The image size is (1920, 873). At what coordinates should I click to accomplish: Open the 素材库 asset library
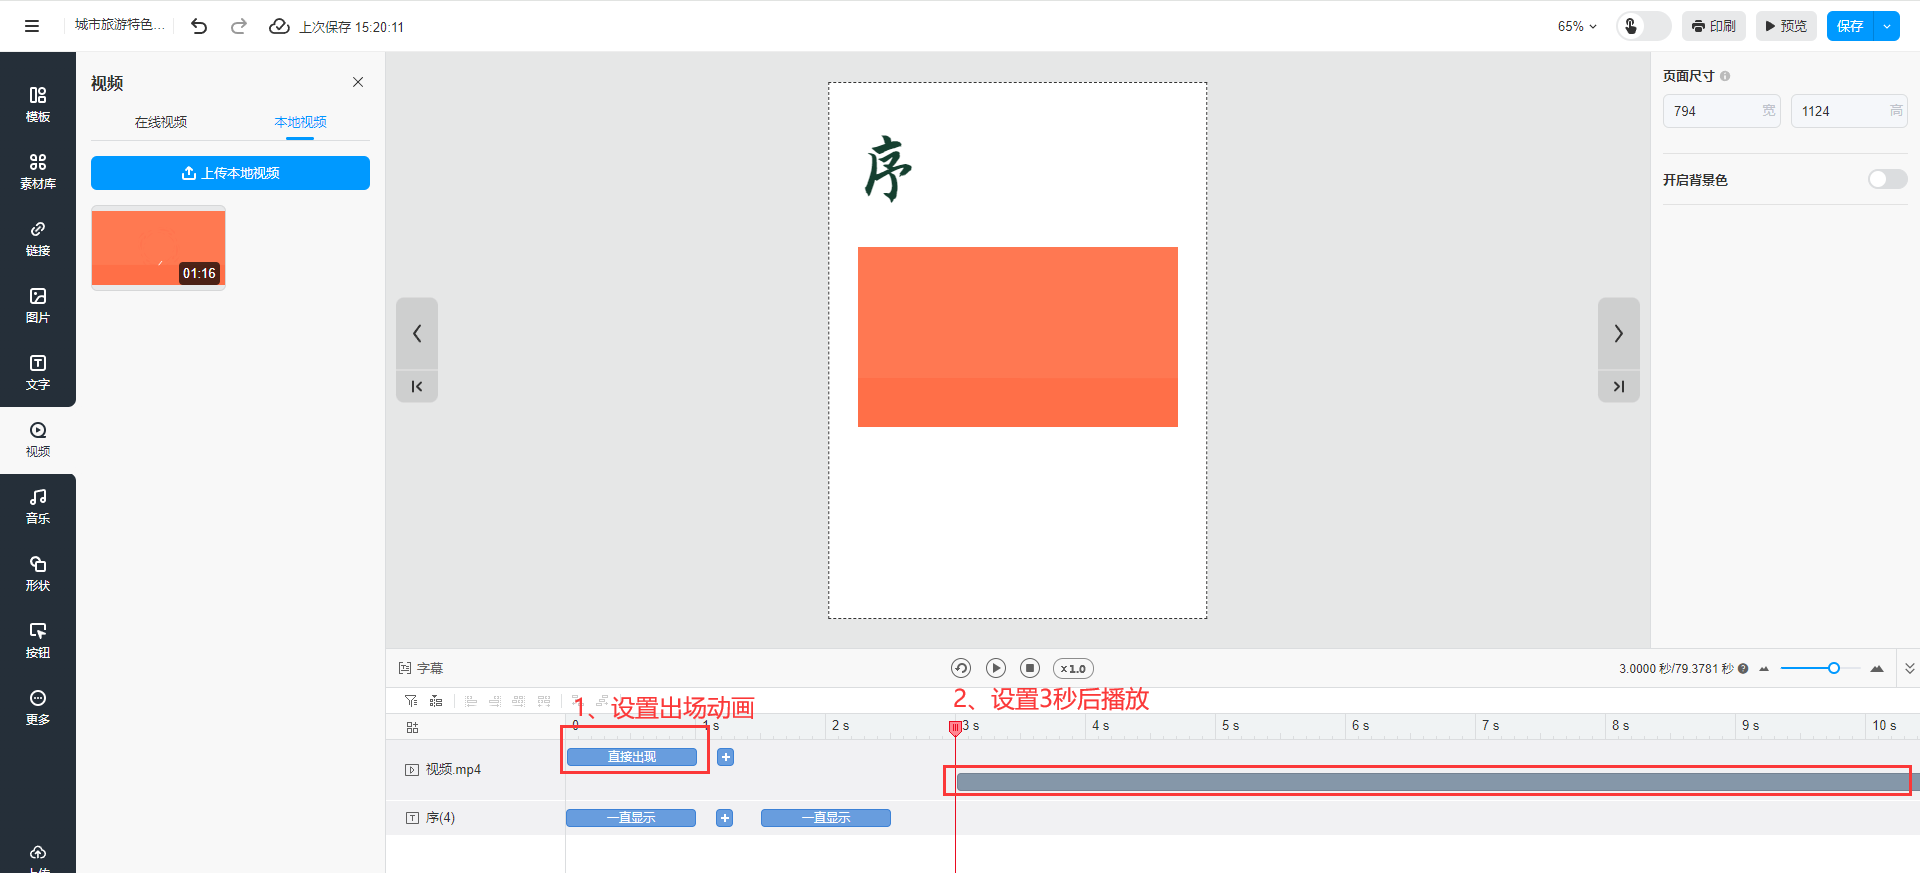(x=38, y=171)
